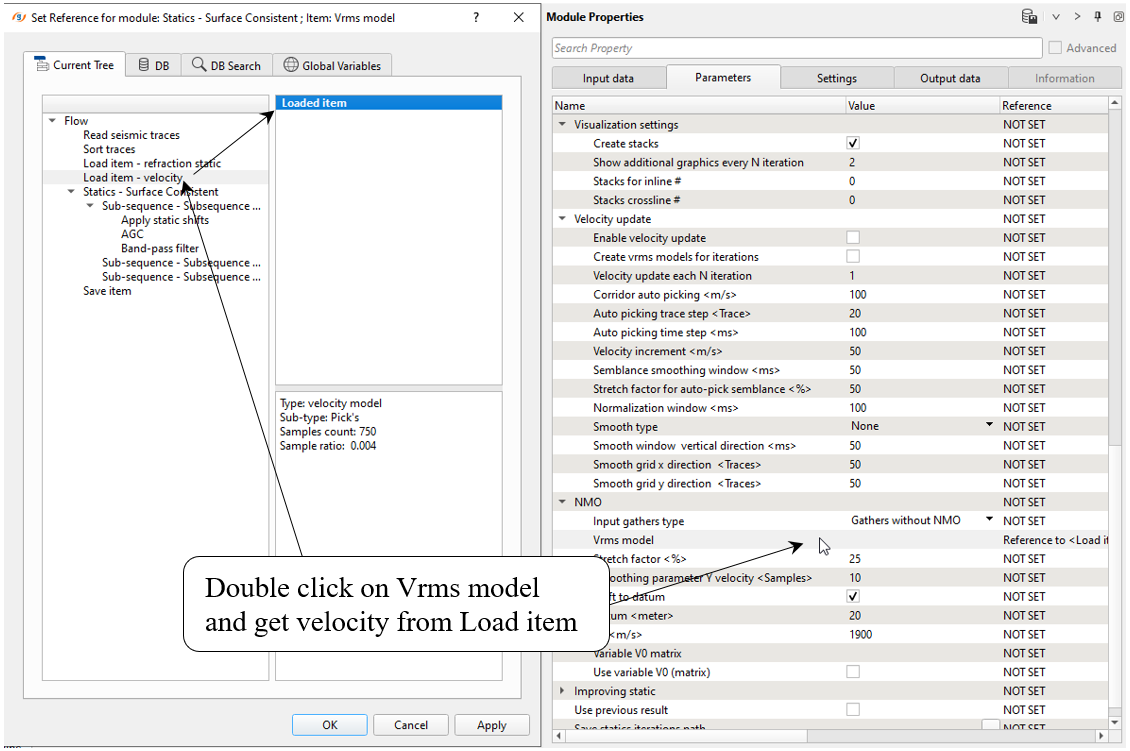Toggle the Create stacks checkbox

coord(853,144)
